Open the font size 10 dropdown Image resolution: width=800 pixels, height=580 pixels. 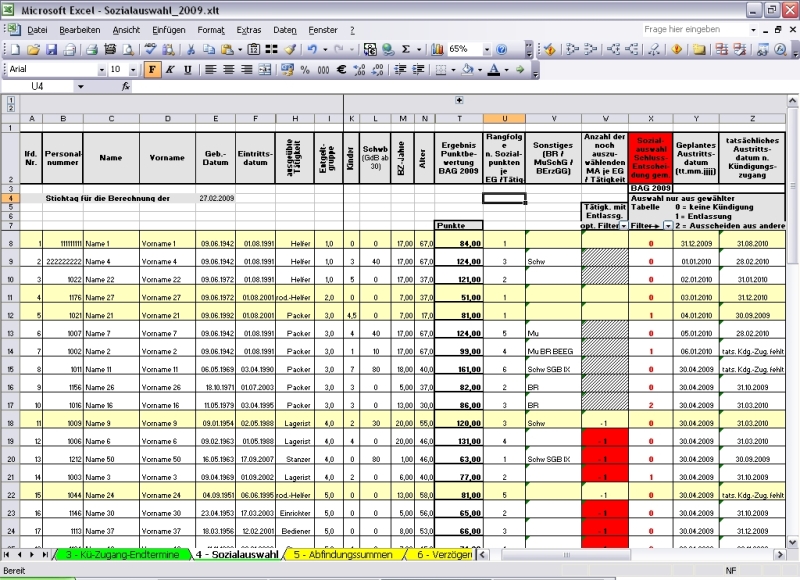133,70
